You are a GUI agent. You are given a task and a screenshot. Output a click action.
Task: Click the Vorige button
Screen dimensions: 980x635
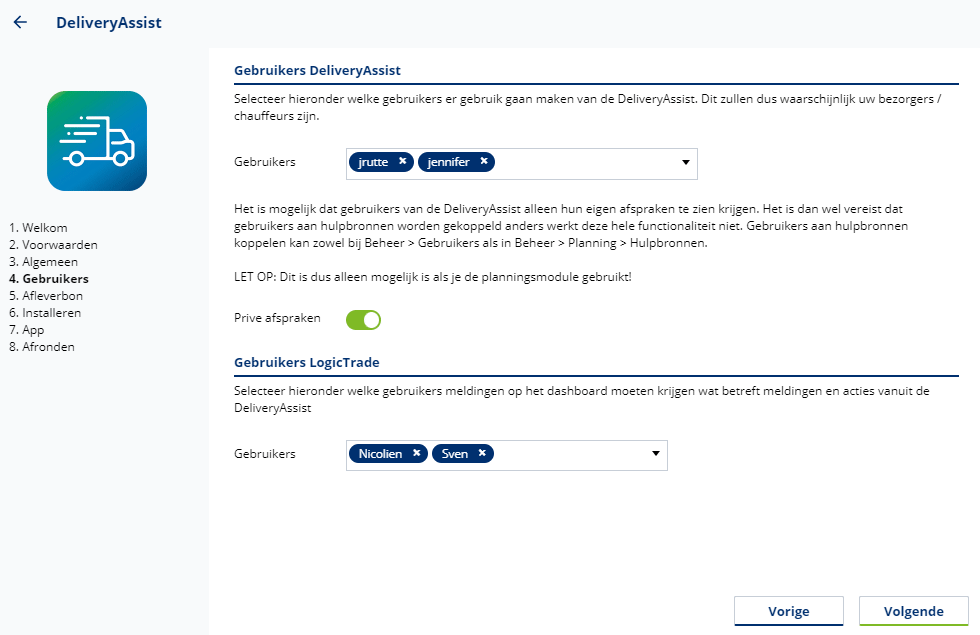tap(789, 611)
